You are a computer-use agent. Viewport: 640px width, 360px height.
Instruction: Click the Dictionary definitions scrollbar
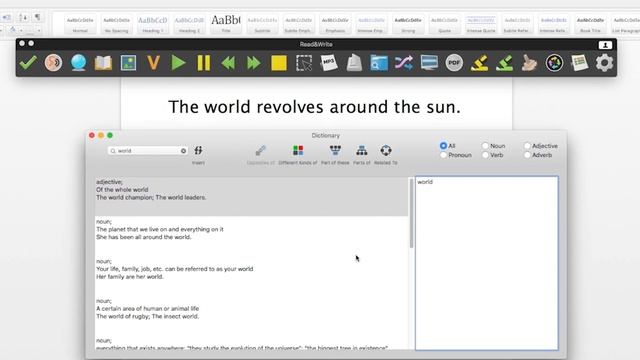(x=411, y=213)
